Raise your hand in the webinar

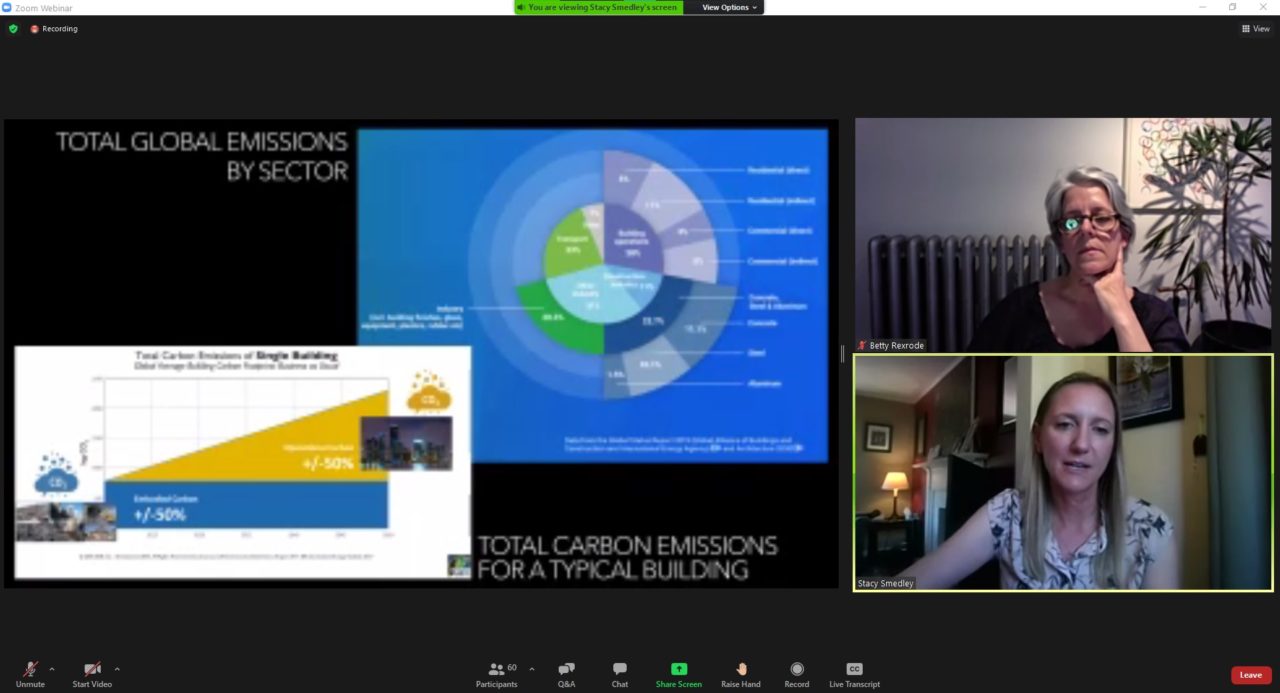[741, 674]
